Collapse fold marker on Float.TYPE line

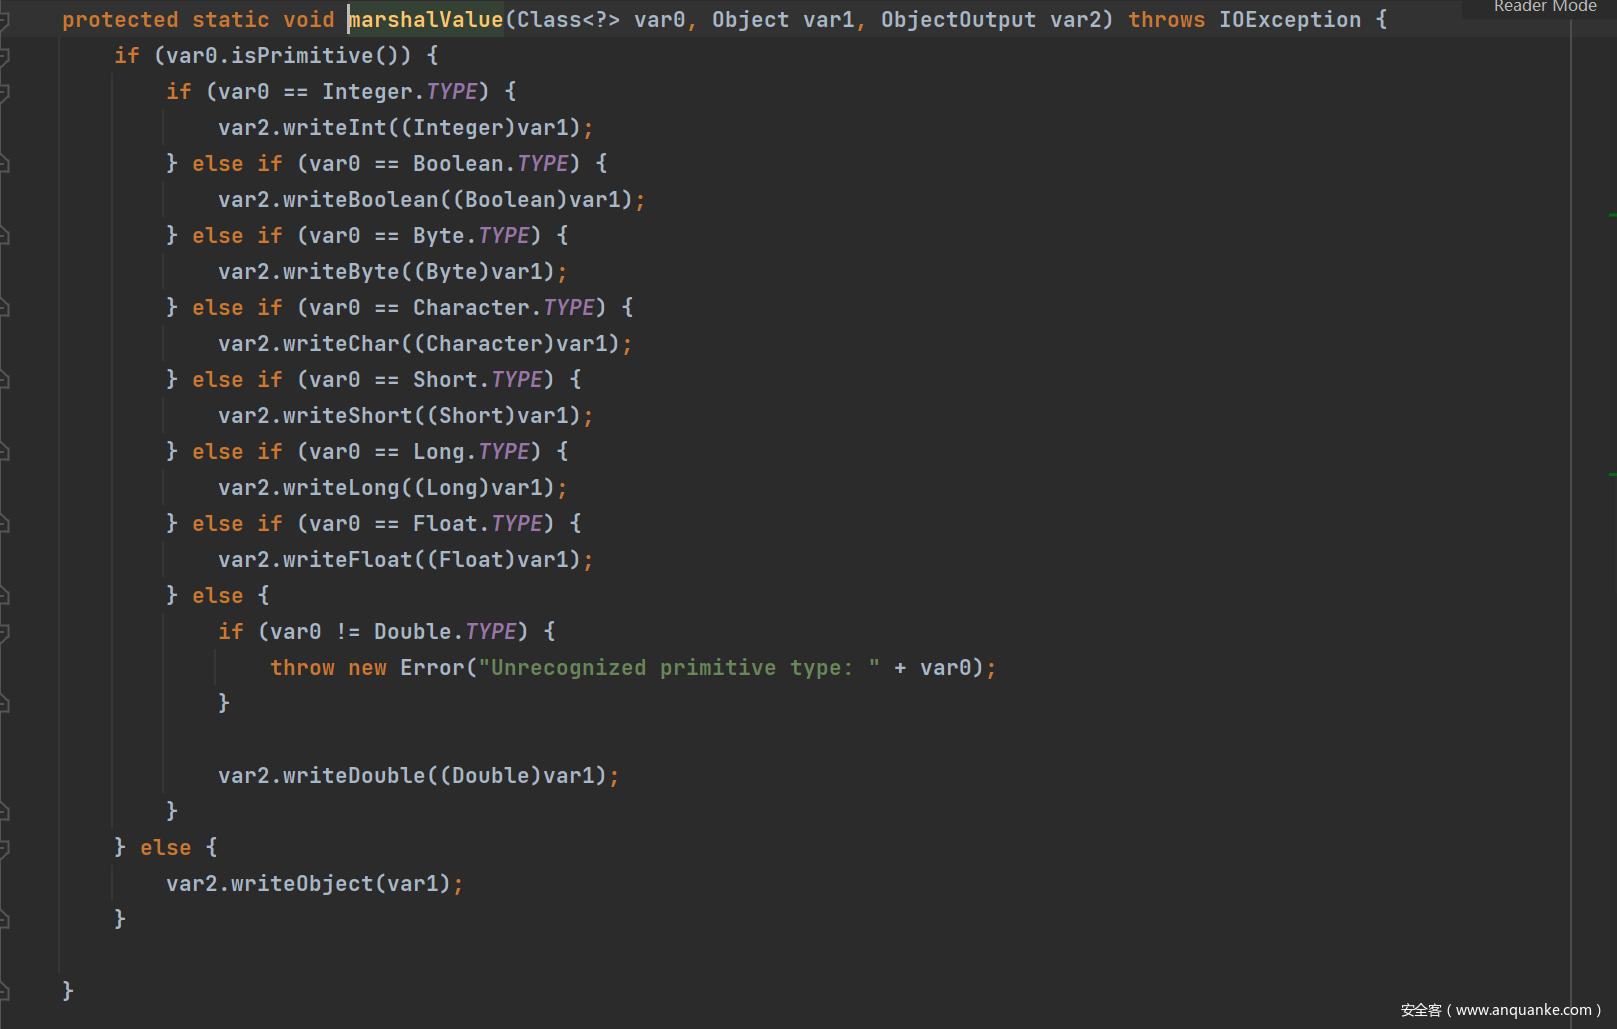[x=4, y=523]
